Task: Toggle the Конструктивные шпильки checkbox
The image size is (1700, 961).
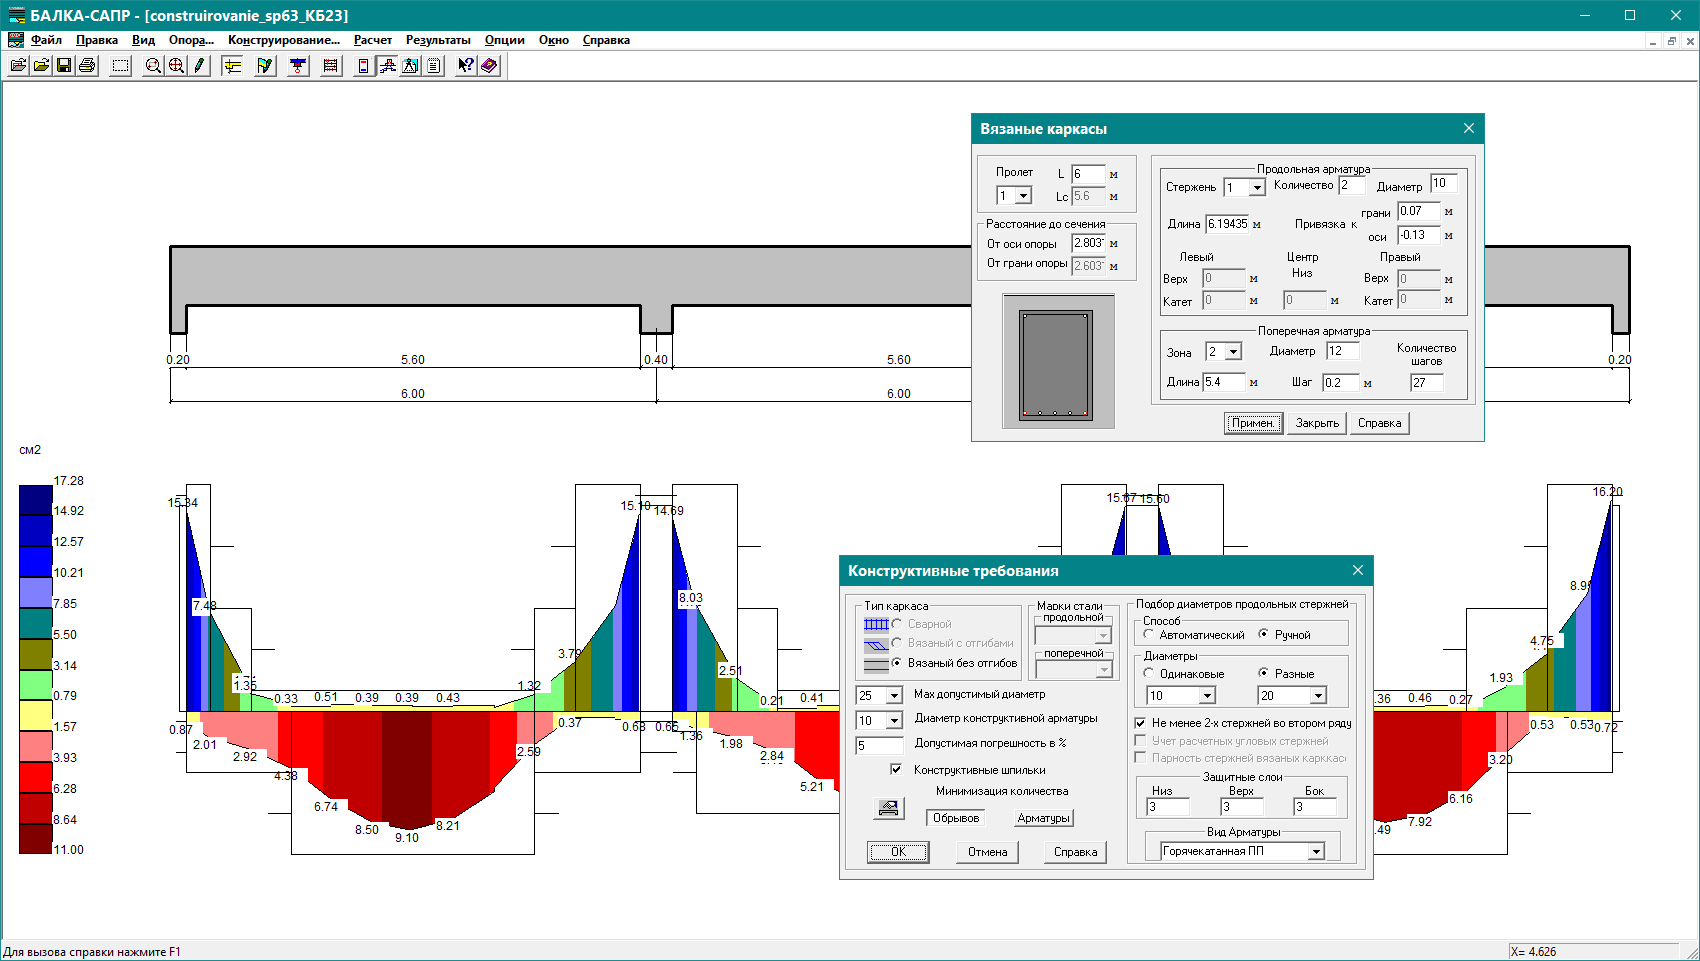Action: [896, 770]
